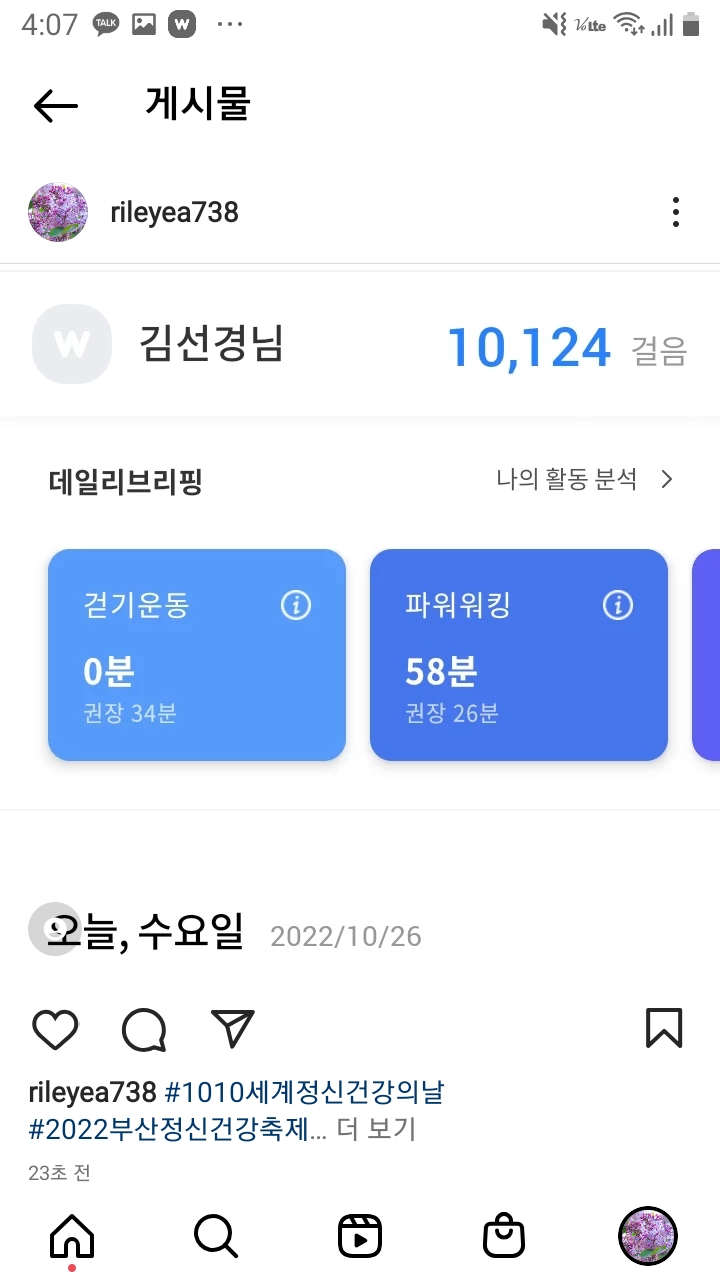Open hashtag #1010세계정신건강의날
Screen dimensions: 720x1280
coord(303,1092)
